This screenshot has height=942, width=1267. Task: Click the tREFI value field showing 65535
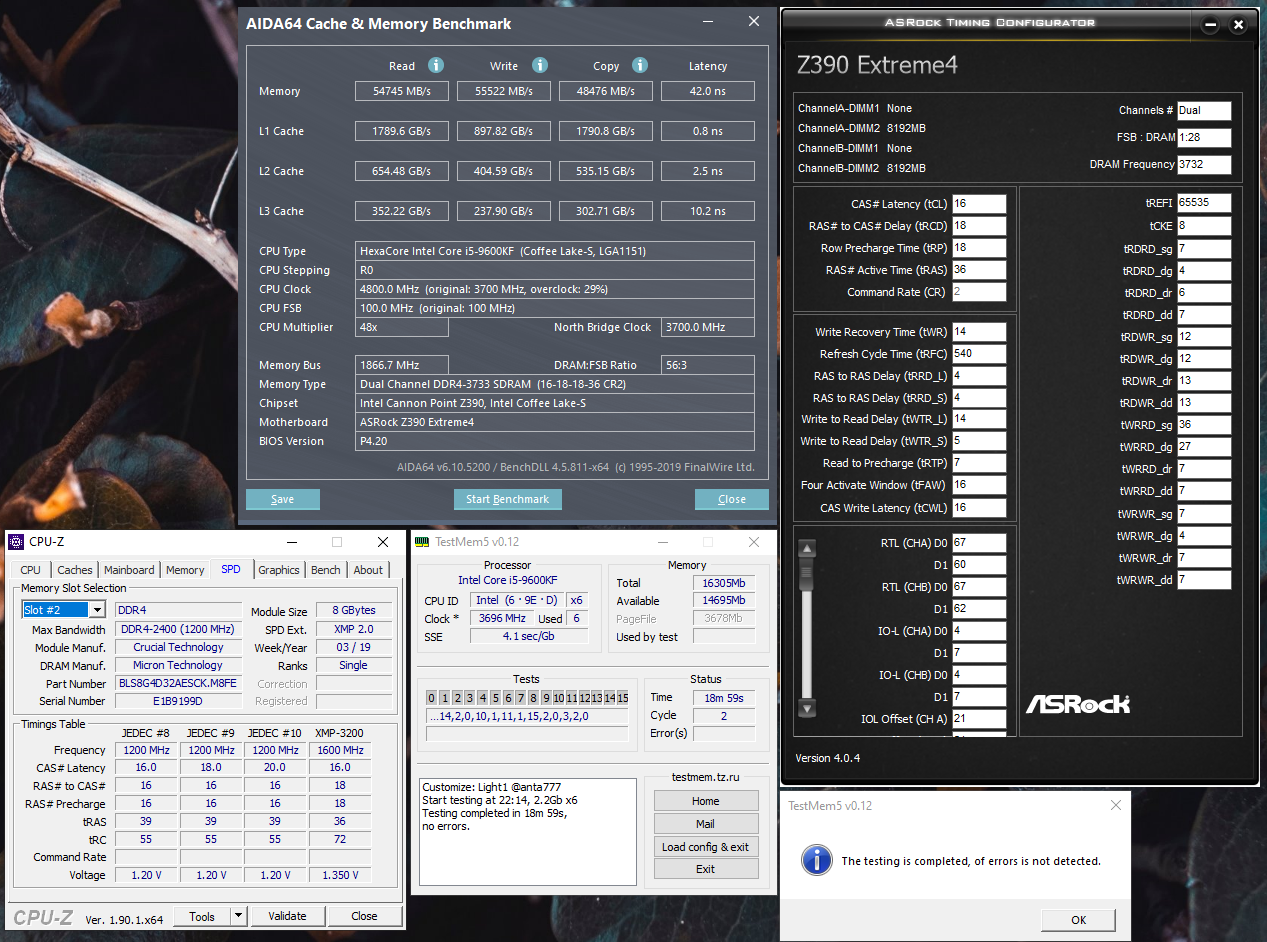point(1204,203)
